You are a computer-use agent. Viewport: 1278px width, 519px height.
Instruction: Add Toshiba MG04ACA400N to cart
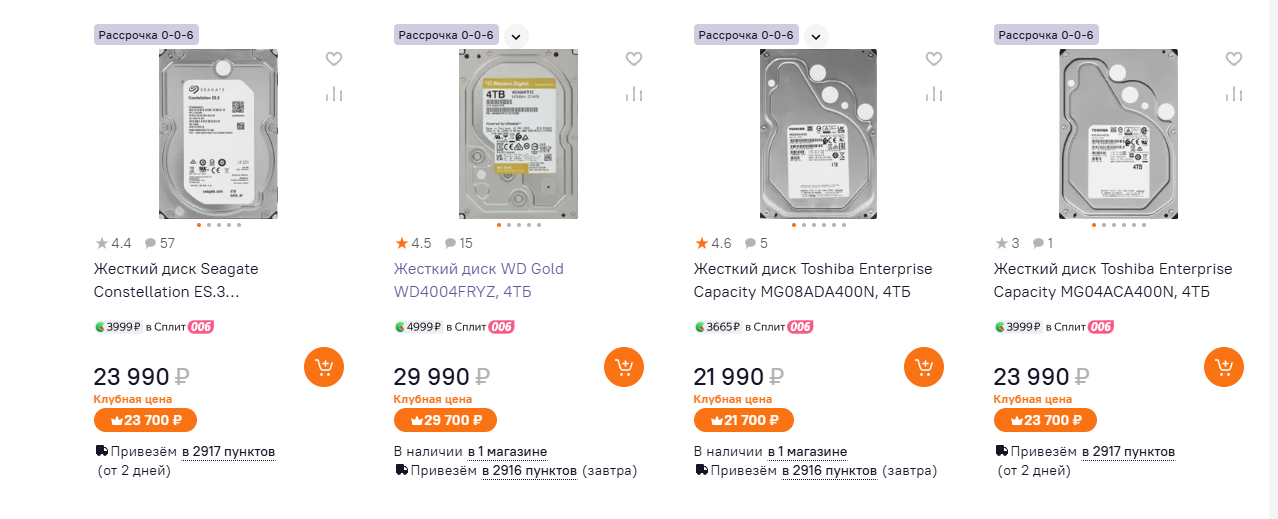[1223, 367]
